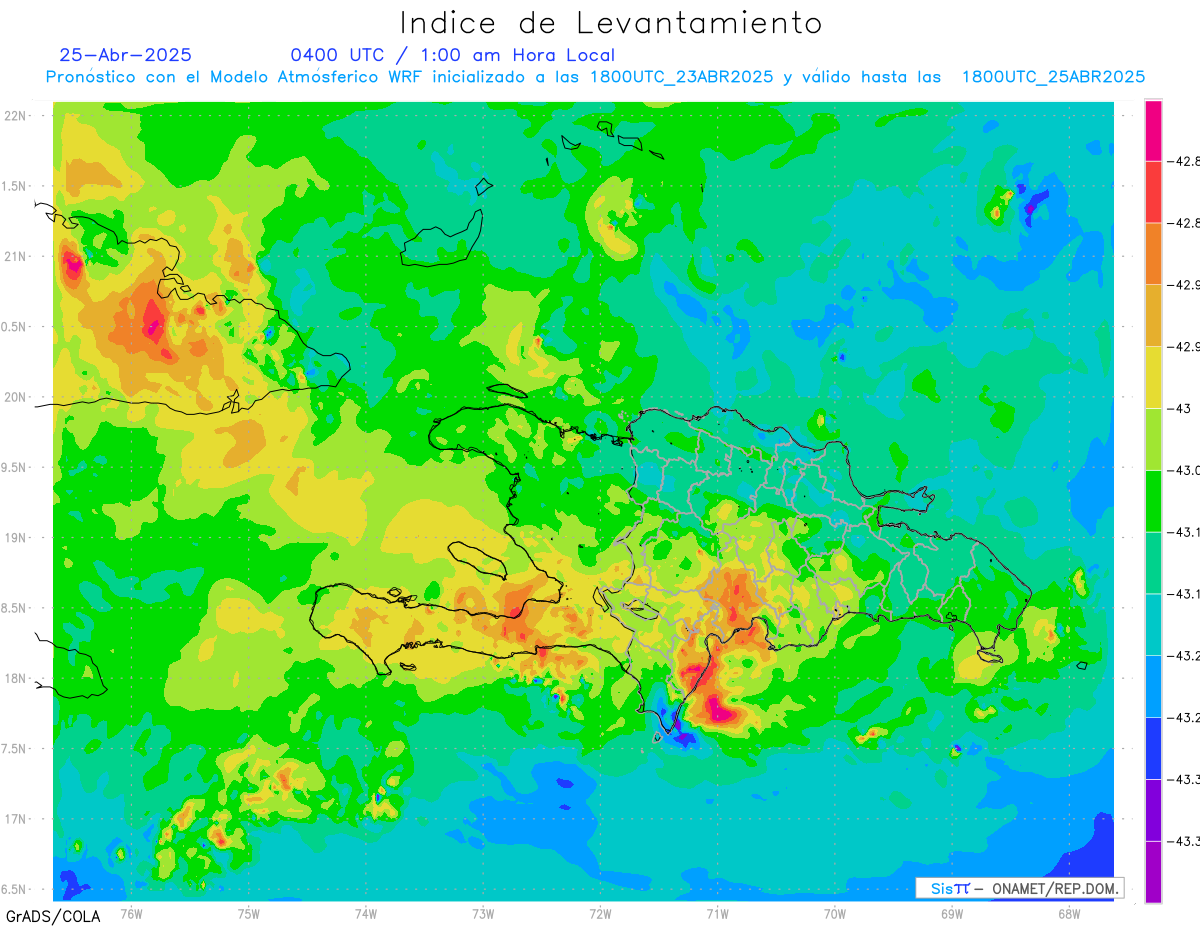Click the '74W' longitude axis label
1200x927 pixels.
366,913
